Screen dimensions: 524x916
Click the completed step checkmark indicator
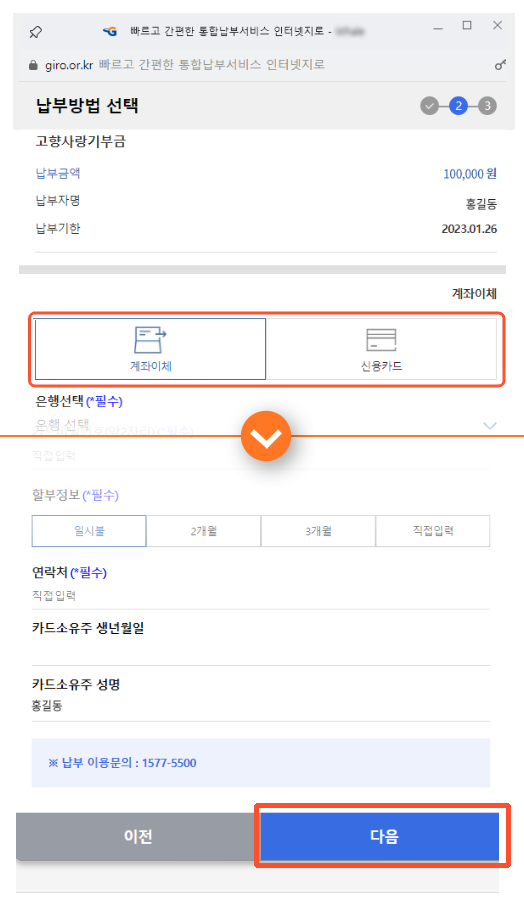(429, 106)
